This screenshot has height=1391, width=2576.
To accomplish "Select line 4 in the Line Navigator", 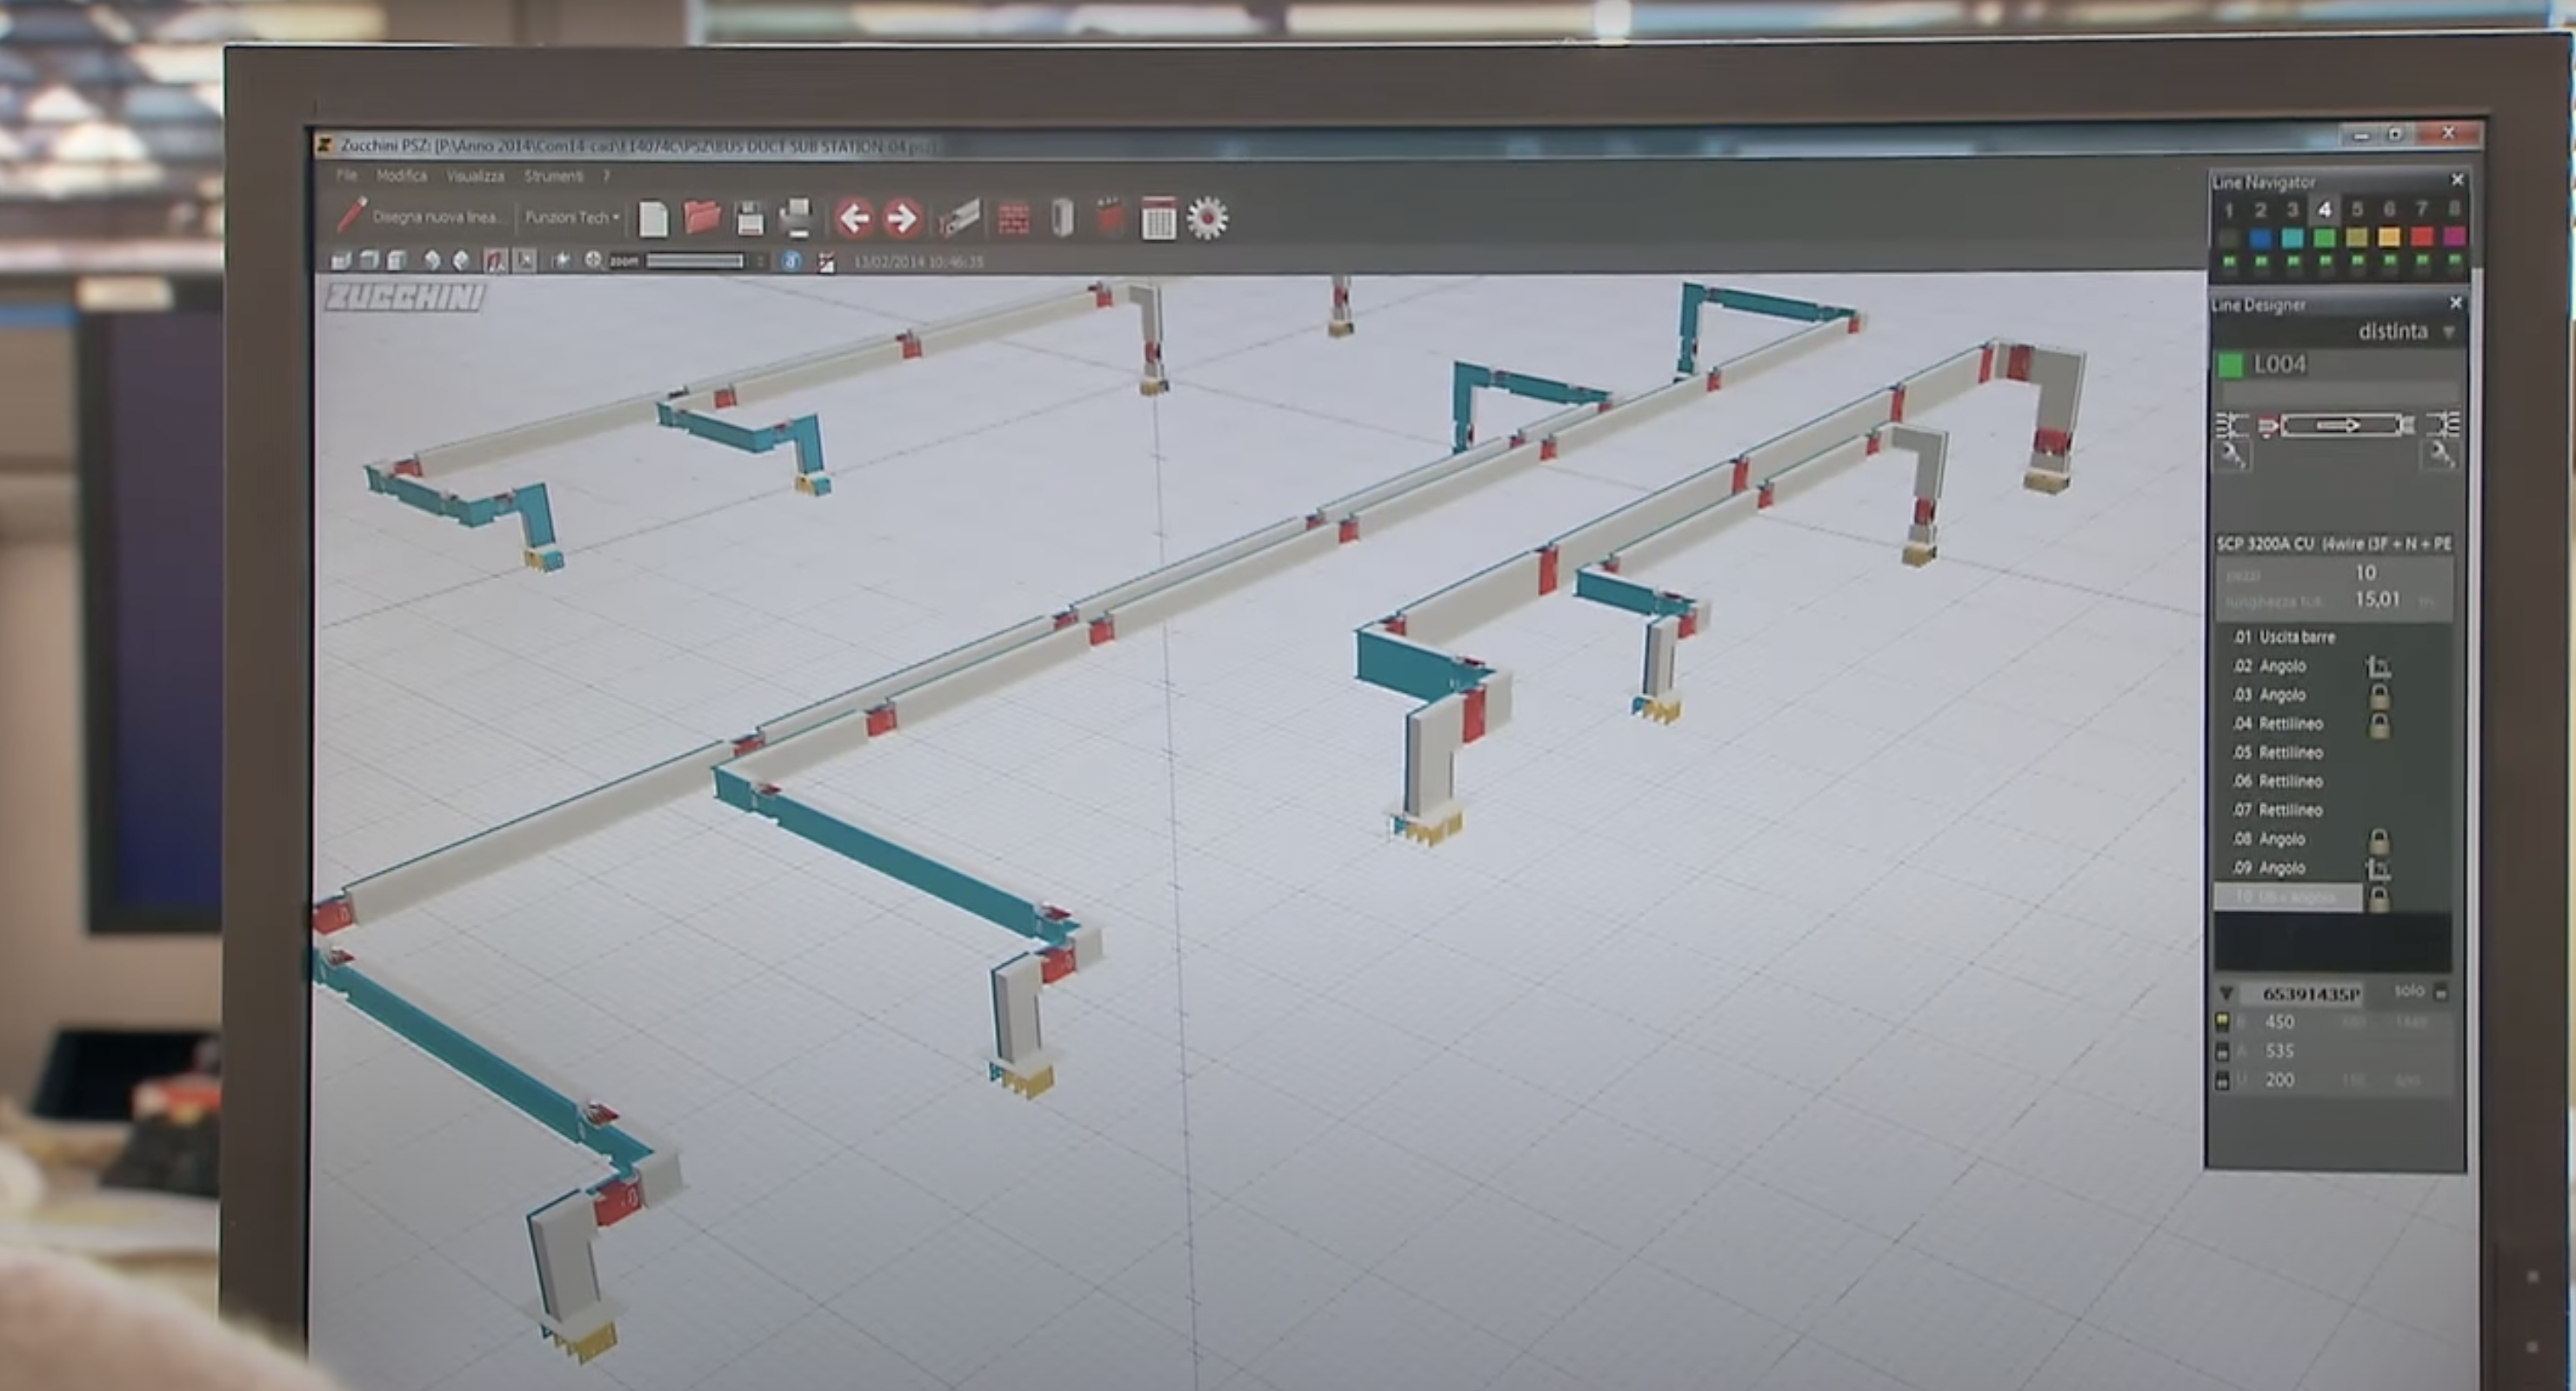I will point(2324,209).
